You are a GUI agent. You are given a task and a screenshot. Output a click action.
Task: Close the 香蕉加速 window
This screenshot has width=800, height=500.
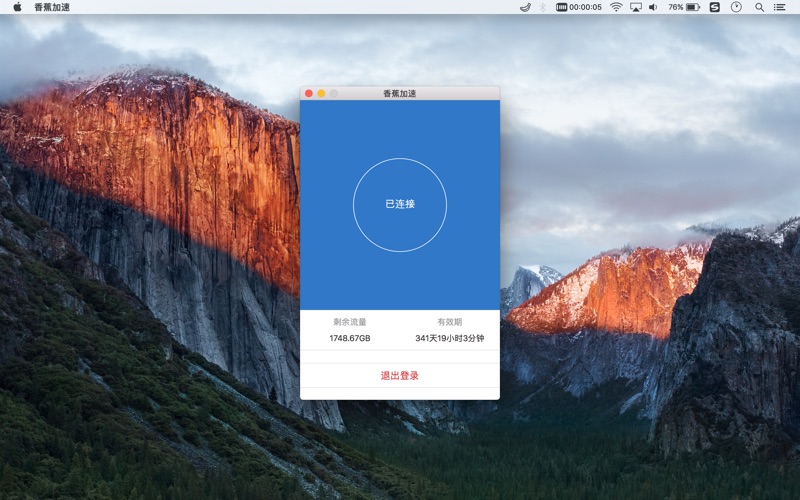(309, 93)
